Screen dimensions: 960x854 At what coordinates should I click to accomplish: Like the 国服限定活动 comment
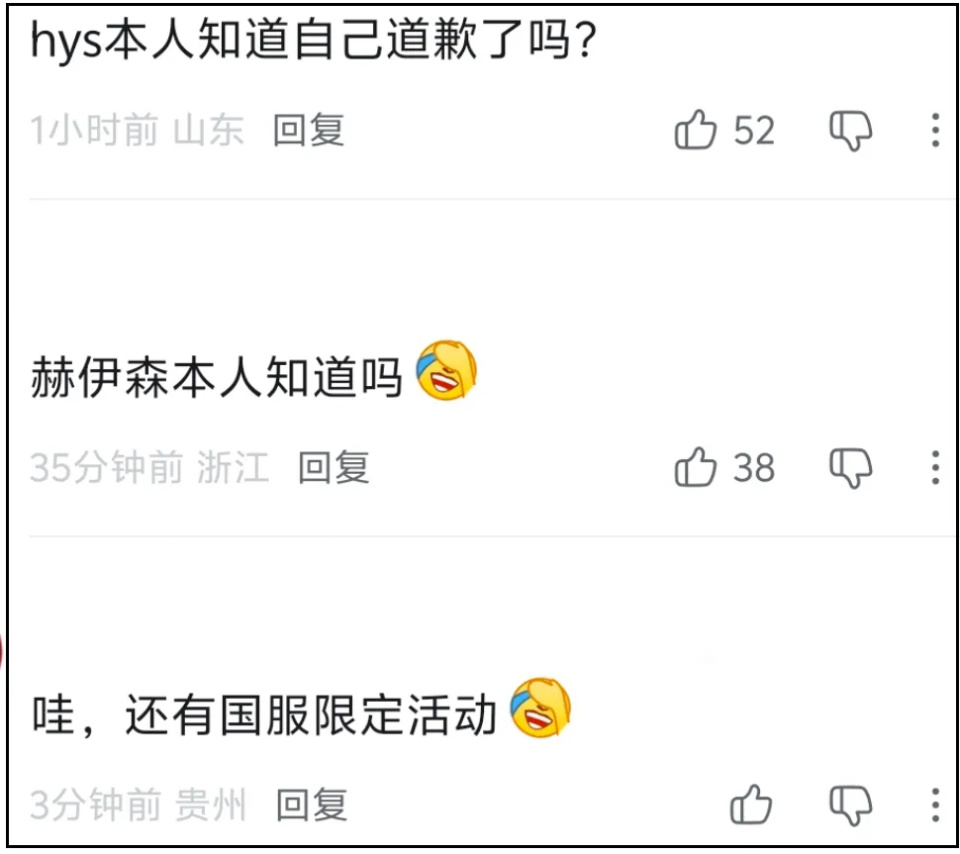tap(751, 804)
